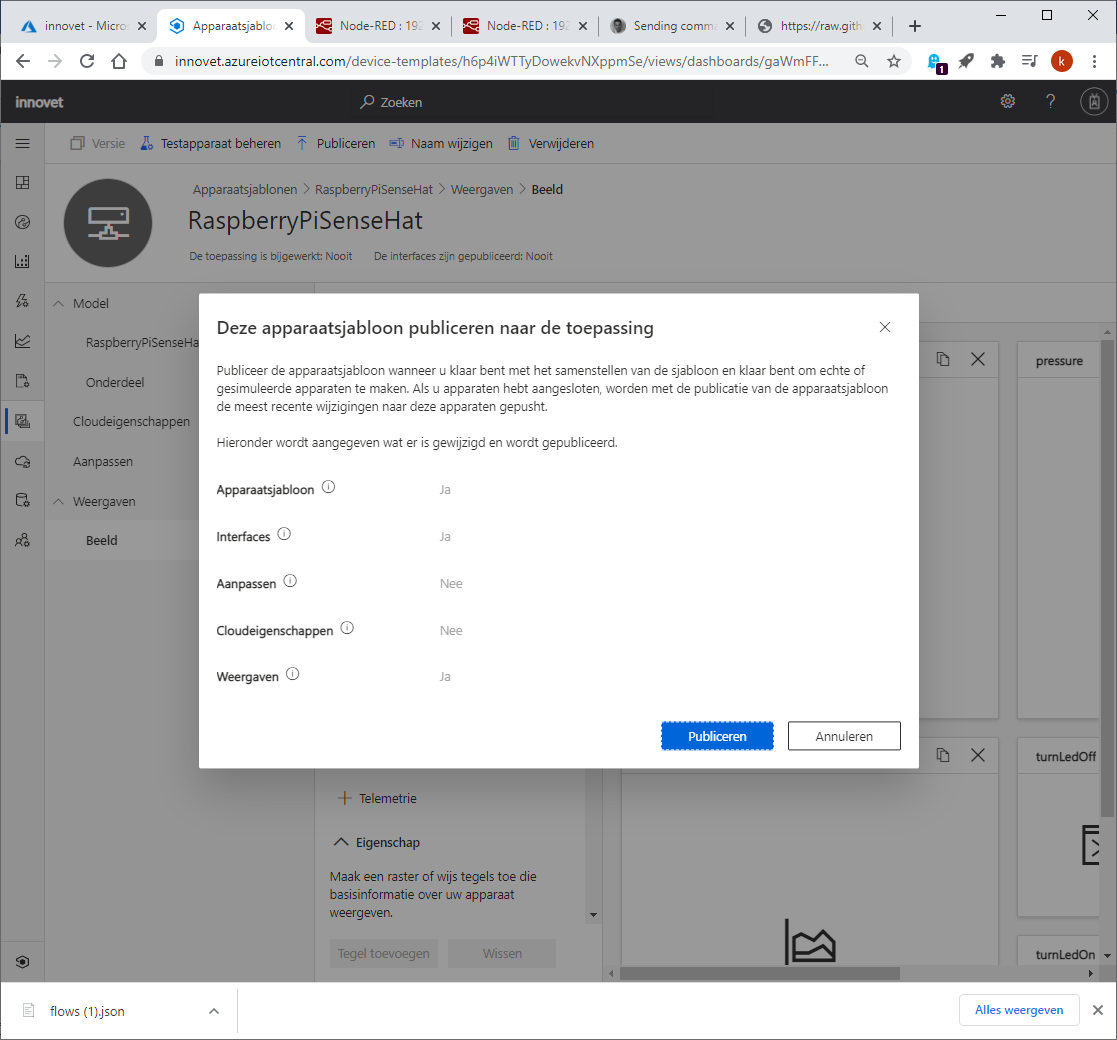Click the Wissen button
Image resolution: width=1117 pixels, height=1040 pixels.
pyautogui.click(x=502, y=954)
